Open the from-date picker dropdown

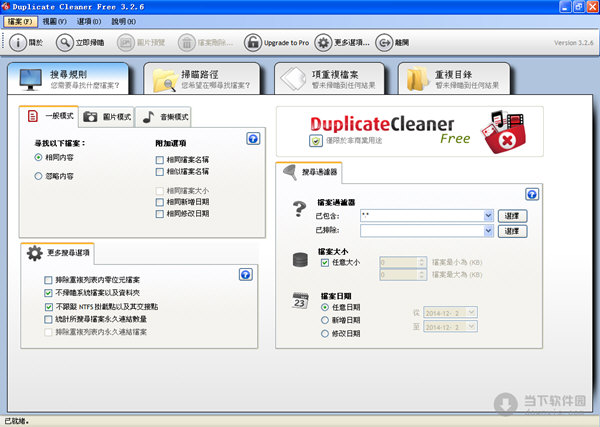pos(472,313)
